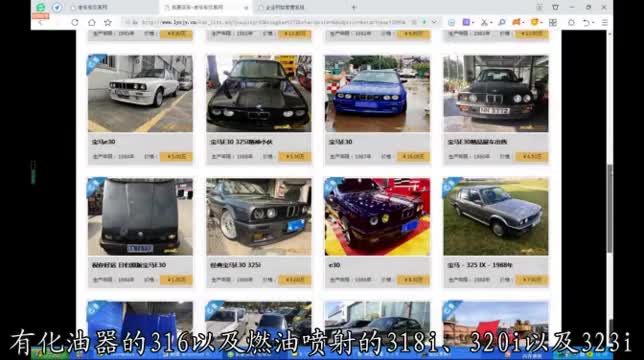Bookmark this page with the star icon
The width and height of the screenshot is (644, 360).
108,23
